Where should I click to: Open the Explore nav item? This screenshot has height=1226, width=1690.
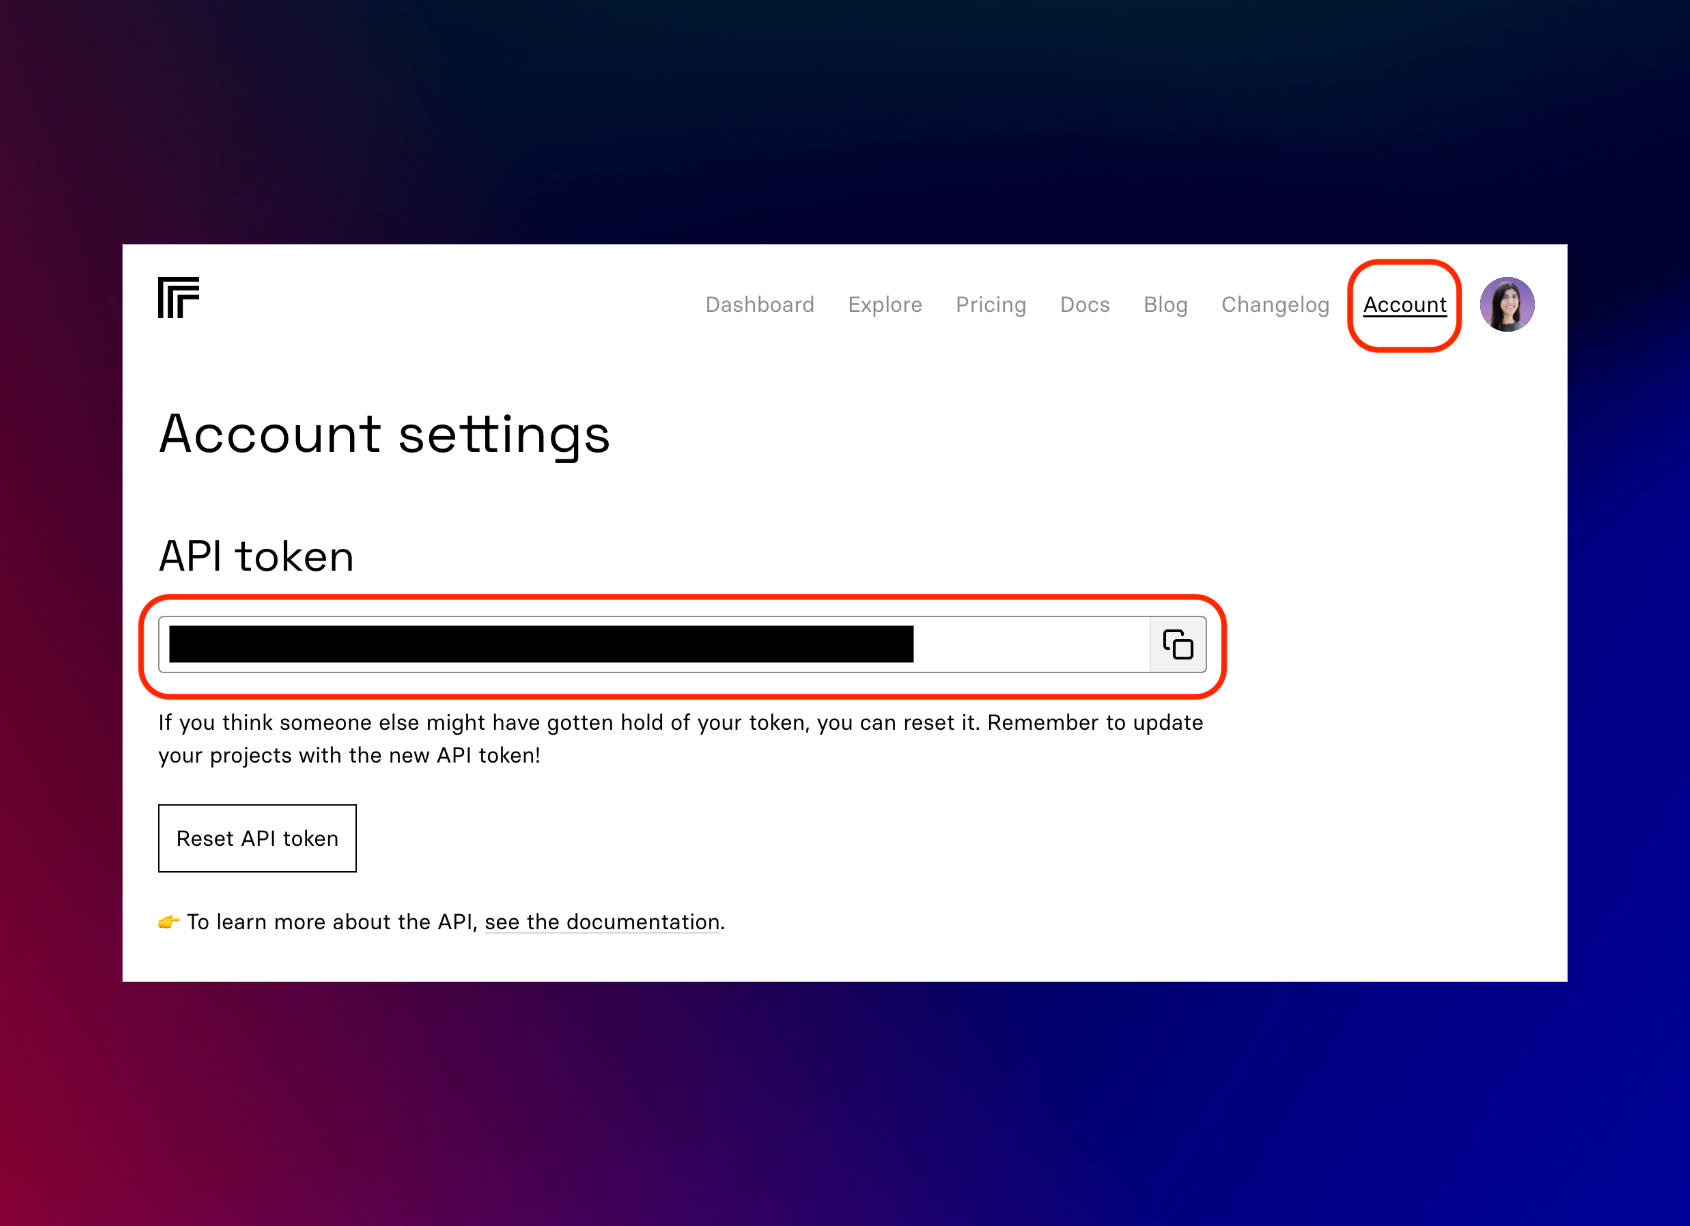coord(884,305)
